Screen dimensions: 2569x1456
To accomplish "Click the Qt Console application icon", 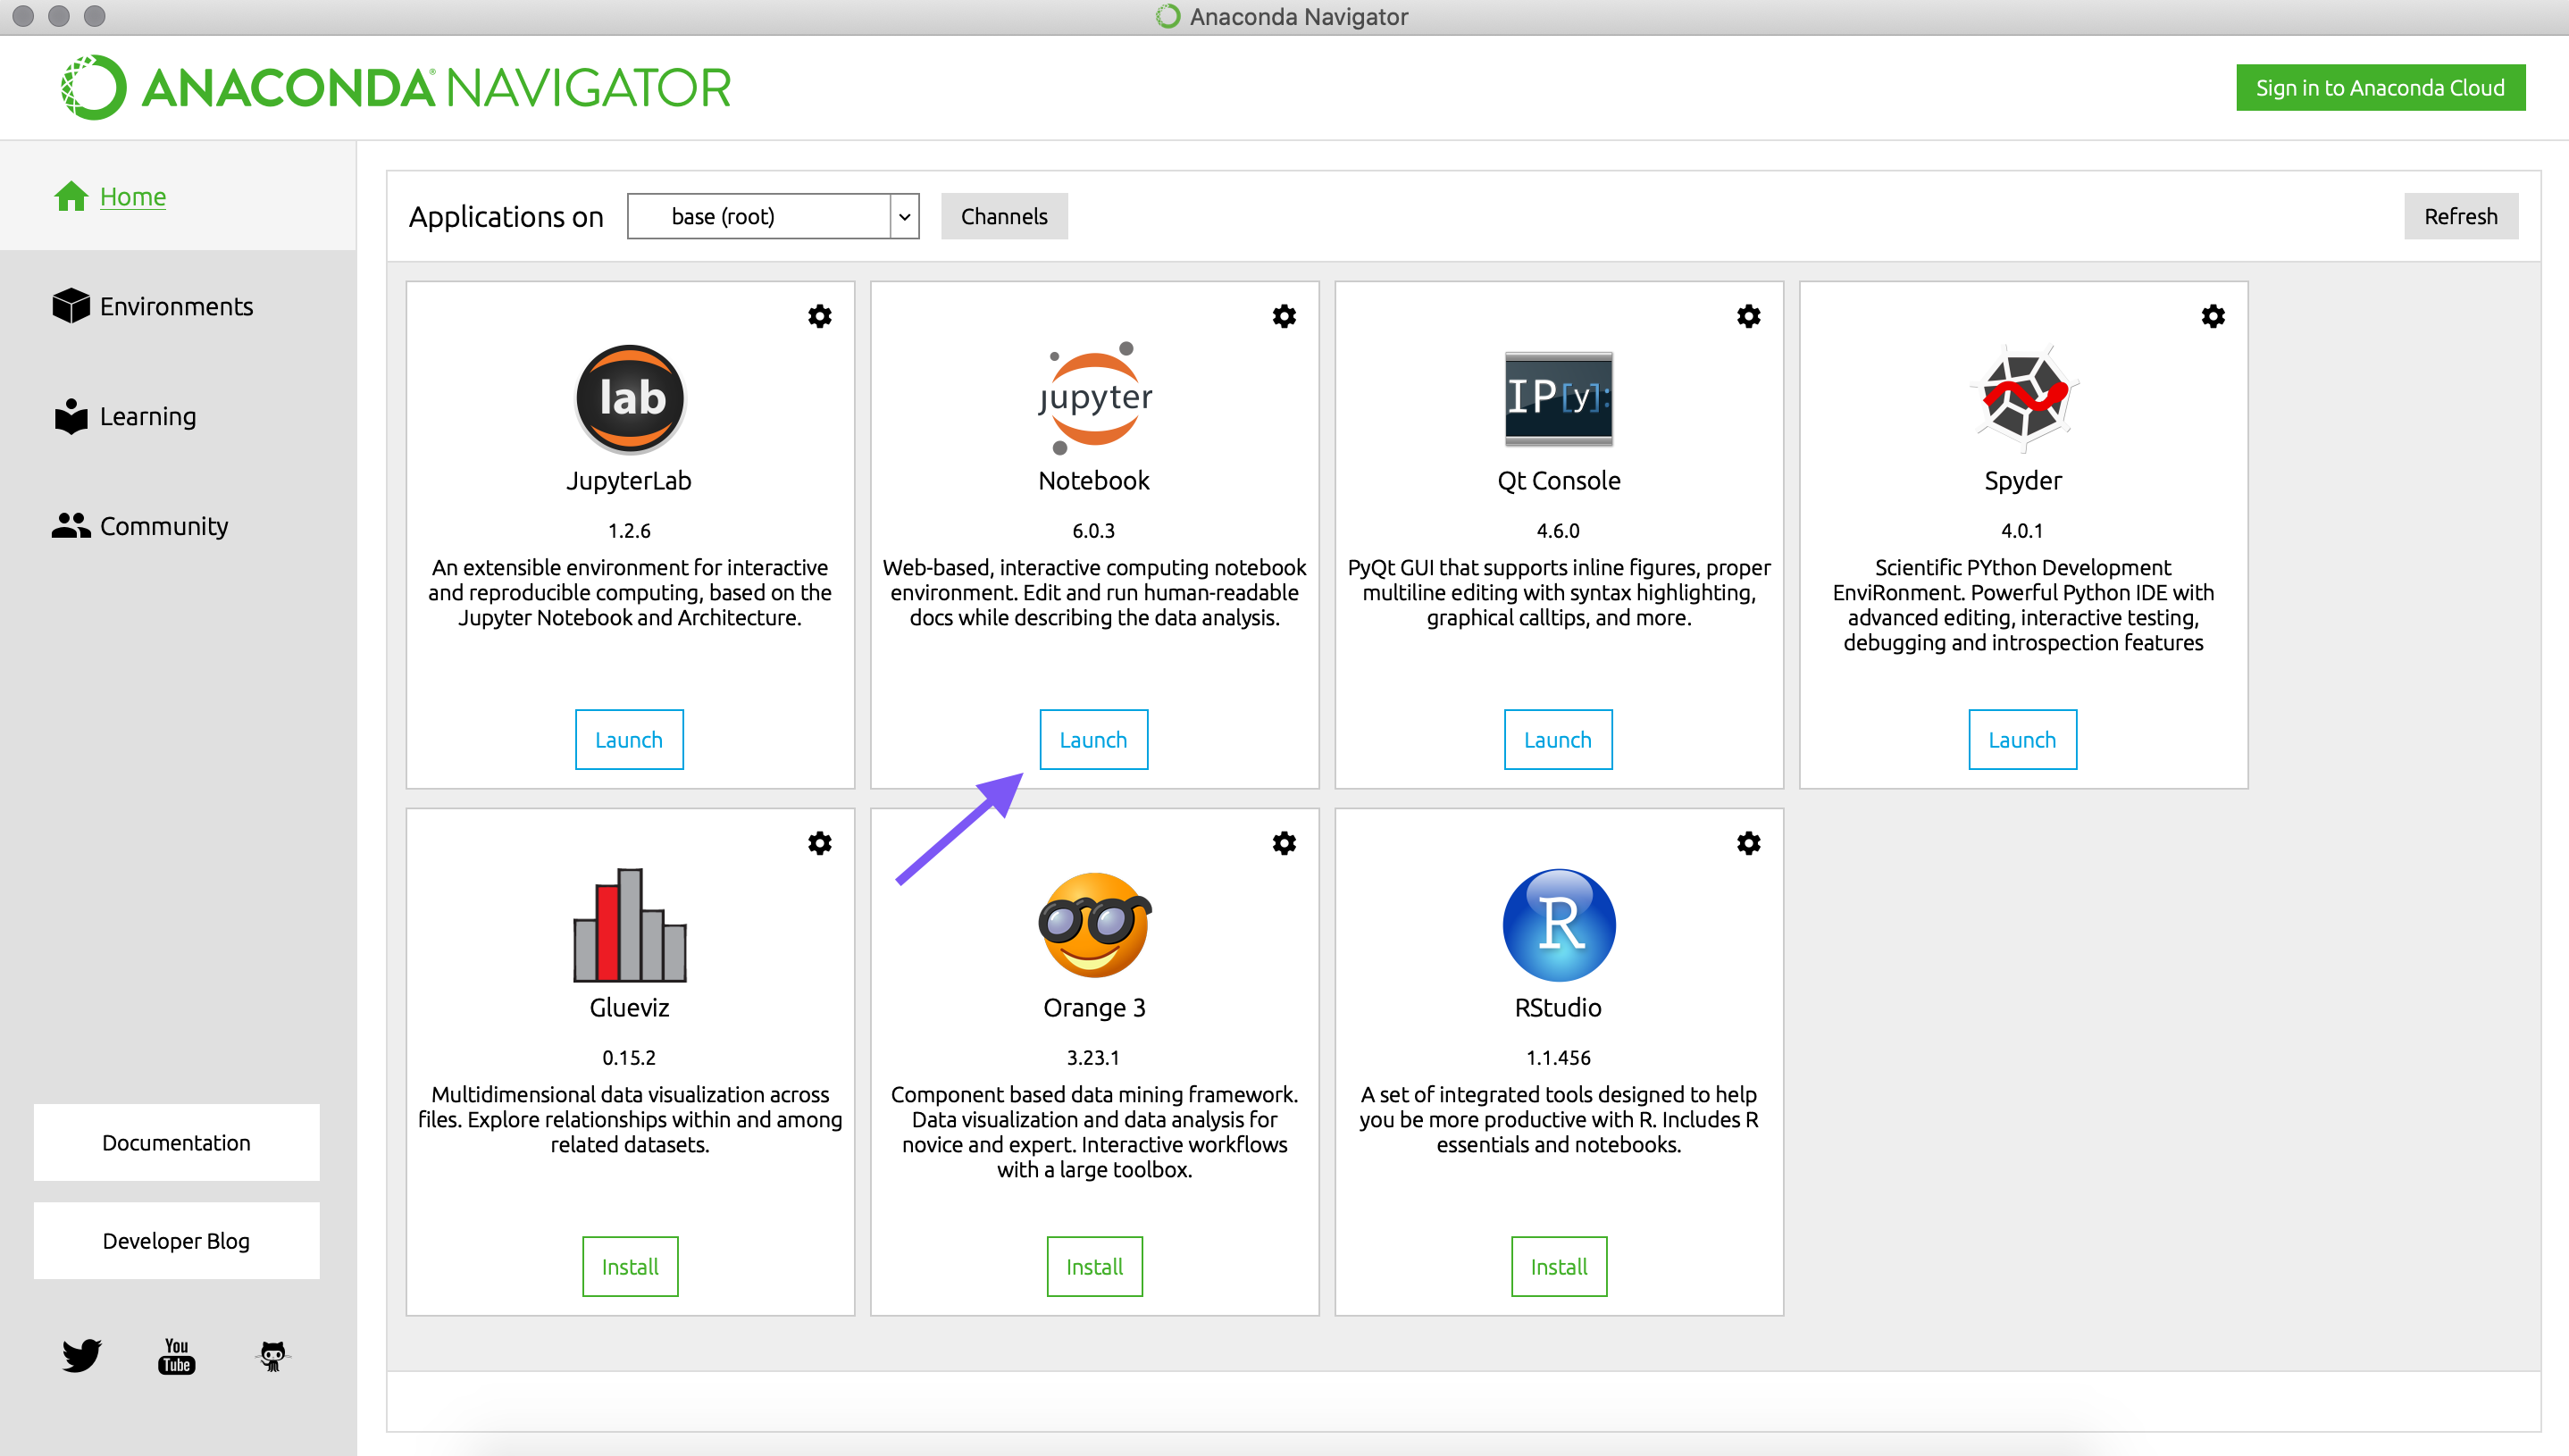I will pyautogui.click(x=1560, y=396).
